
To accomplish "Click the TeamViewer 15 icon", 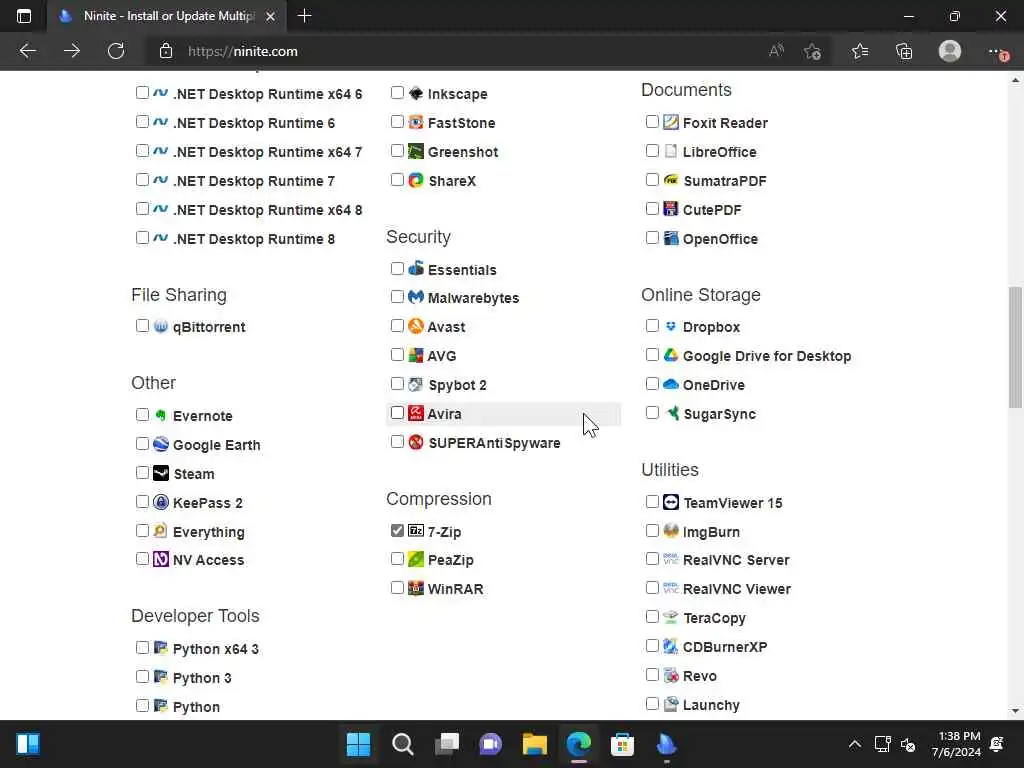I will pos(671,502).
